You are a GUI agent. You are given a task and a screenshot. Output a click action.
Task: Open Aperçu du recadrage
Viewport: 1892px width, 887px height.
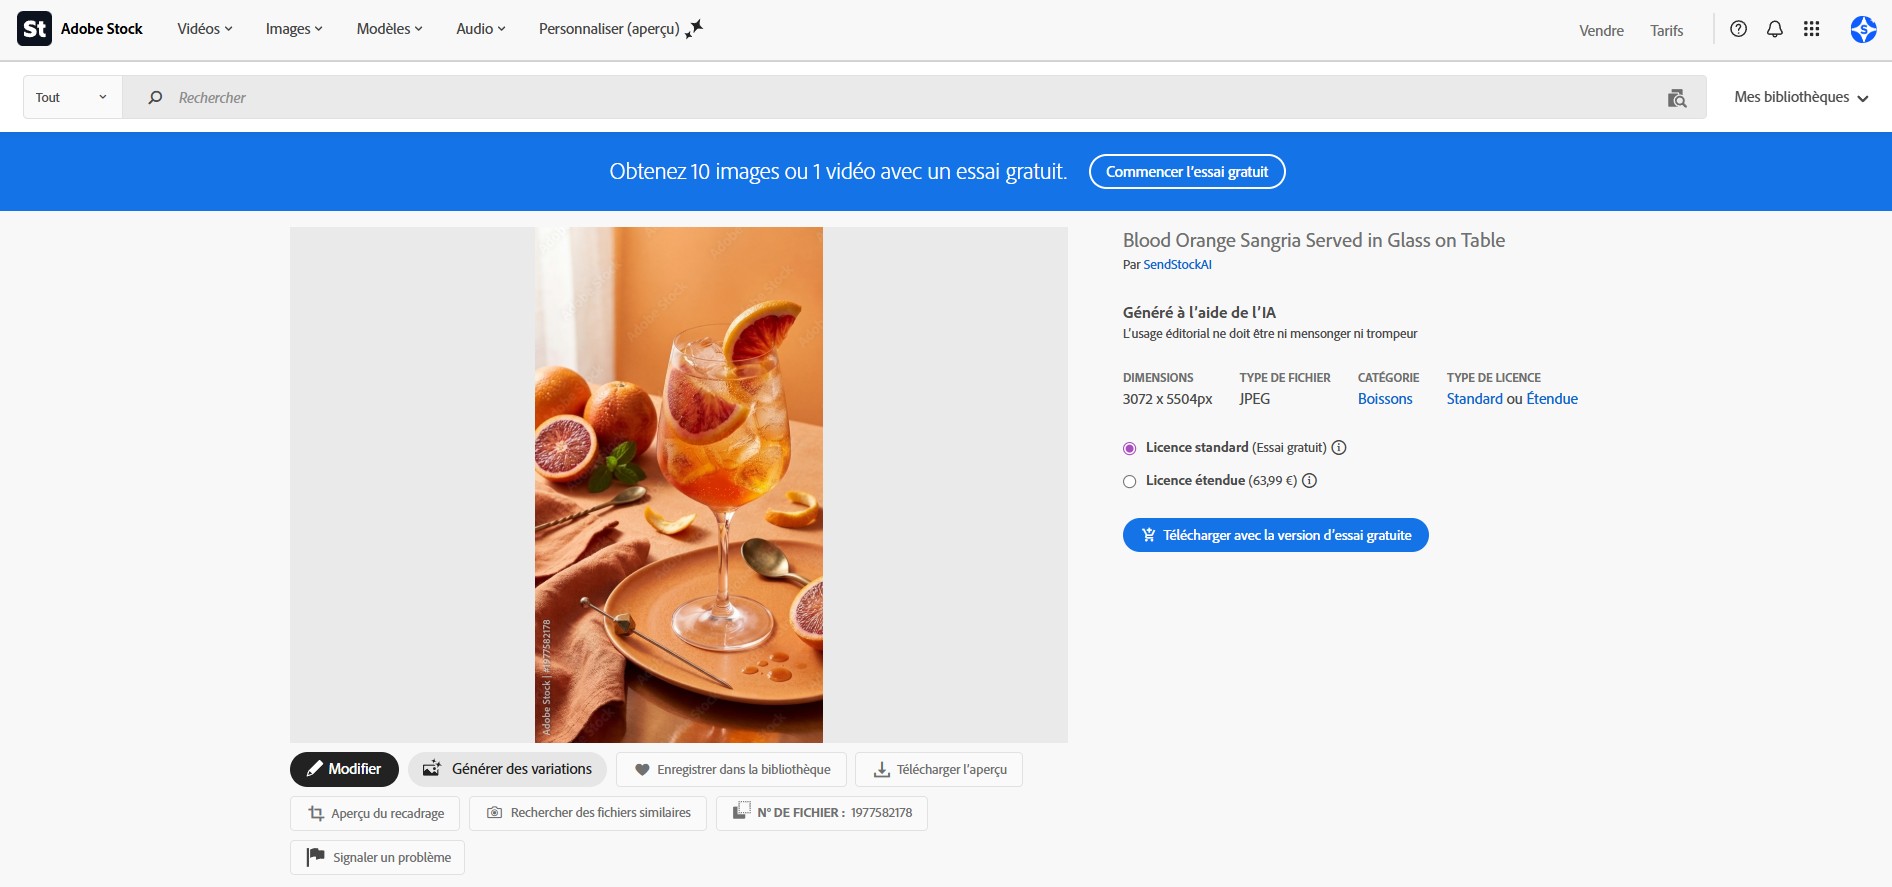(375, 813)
